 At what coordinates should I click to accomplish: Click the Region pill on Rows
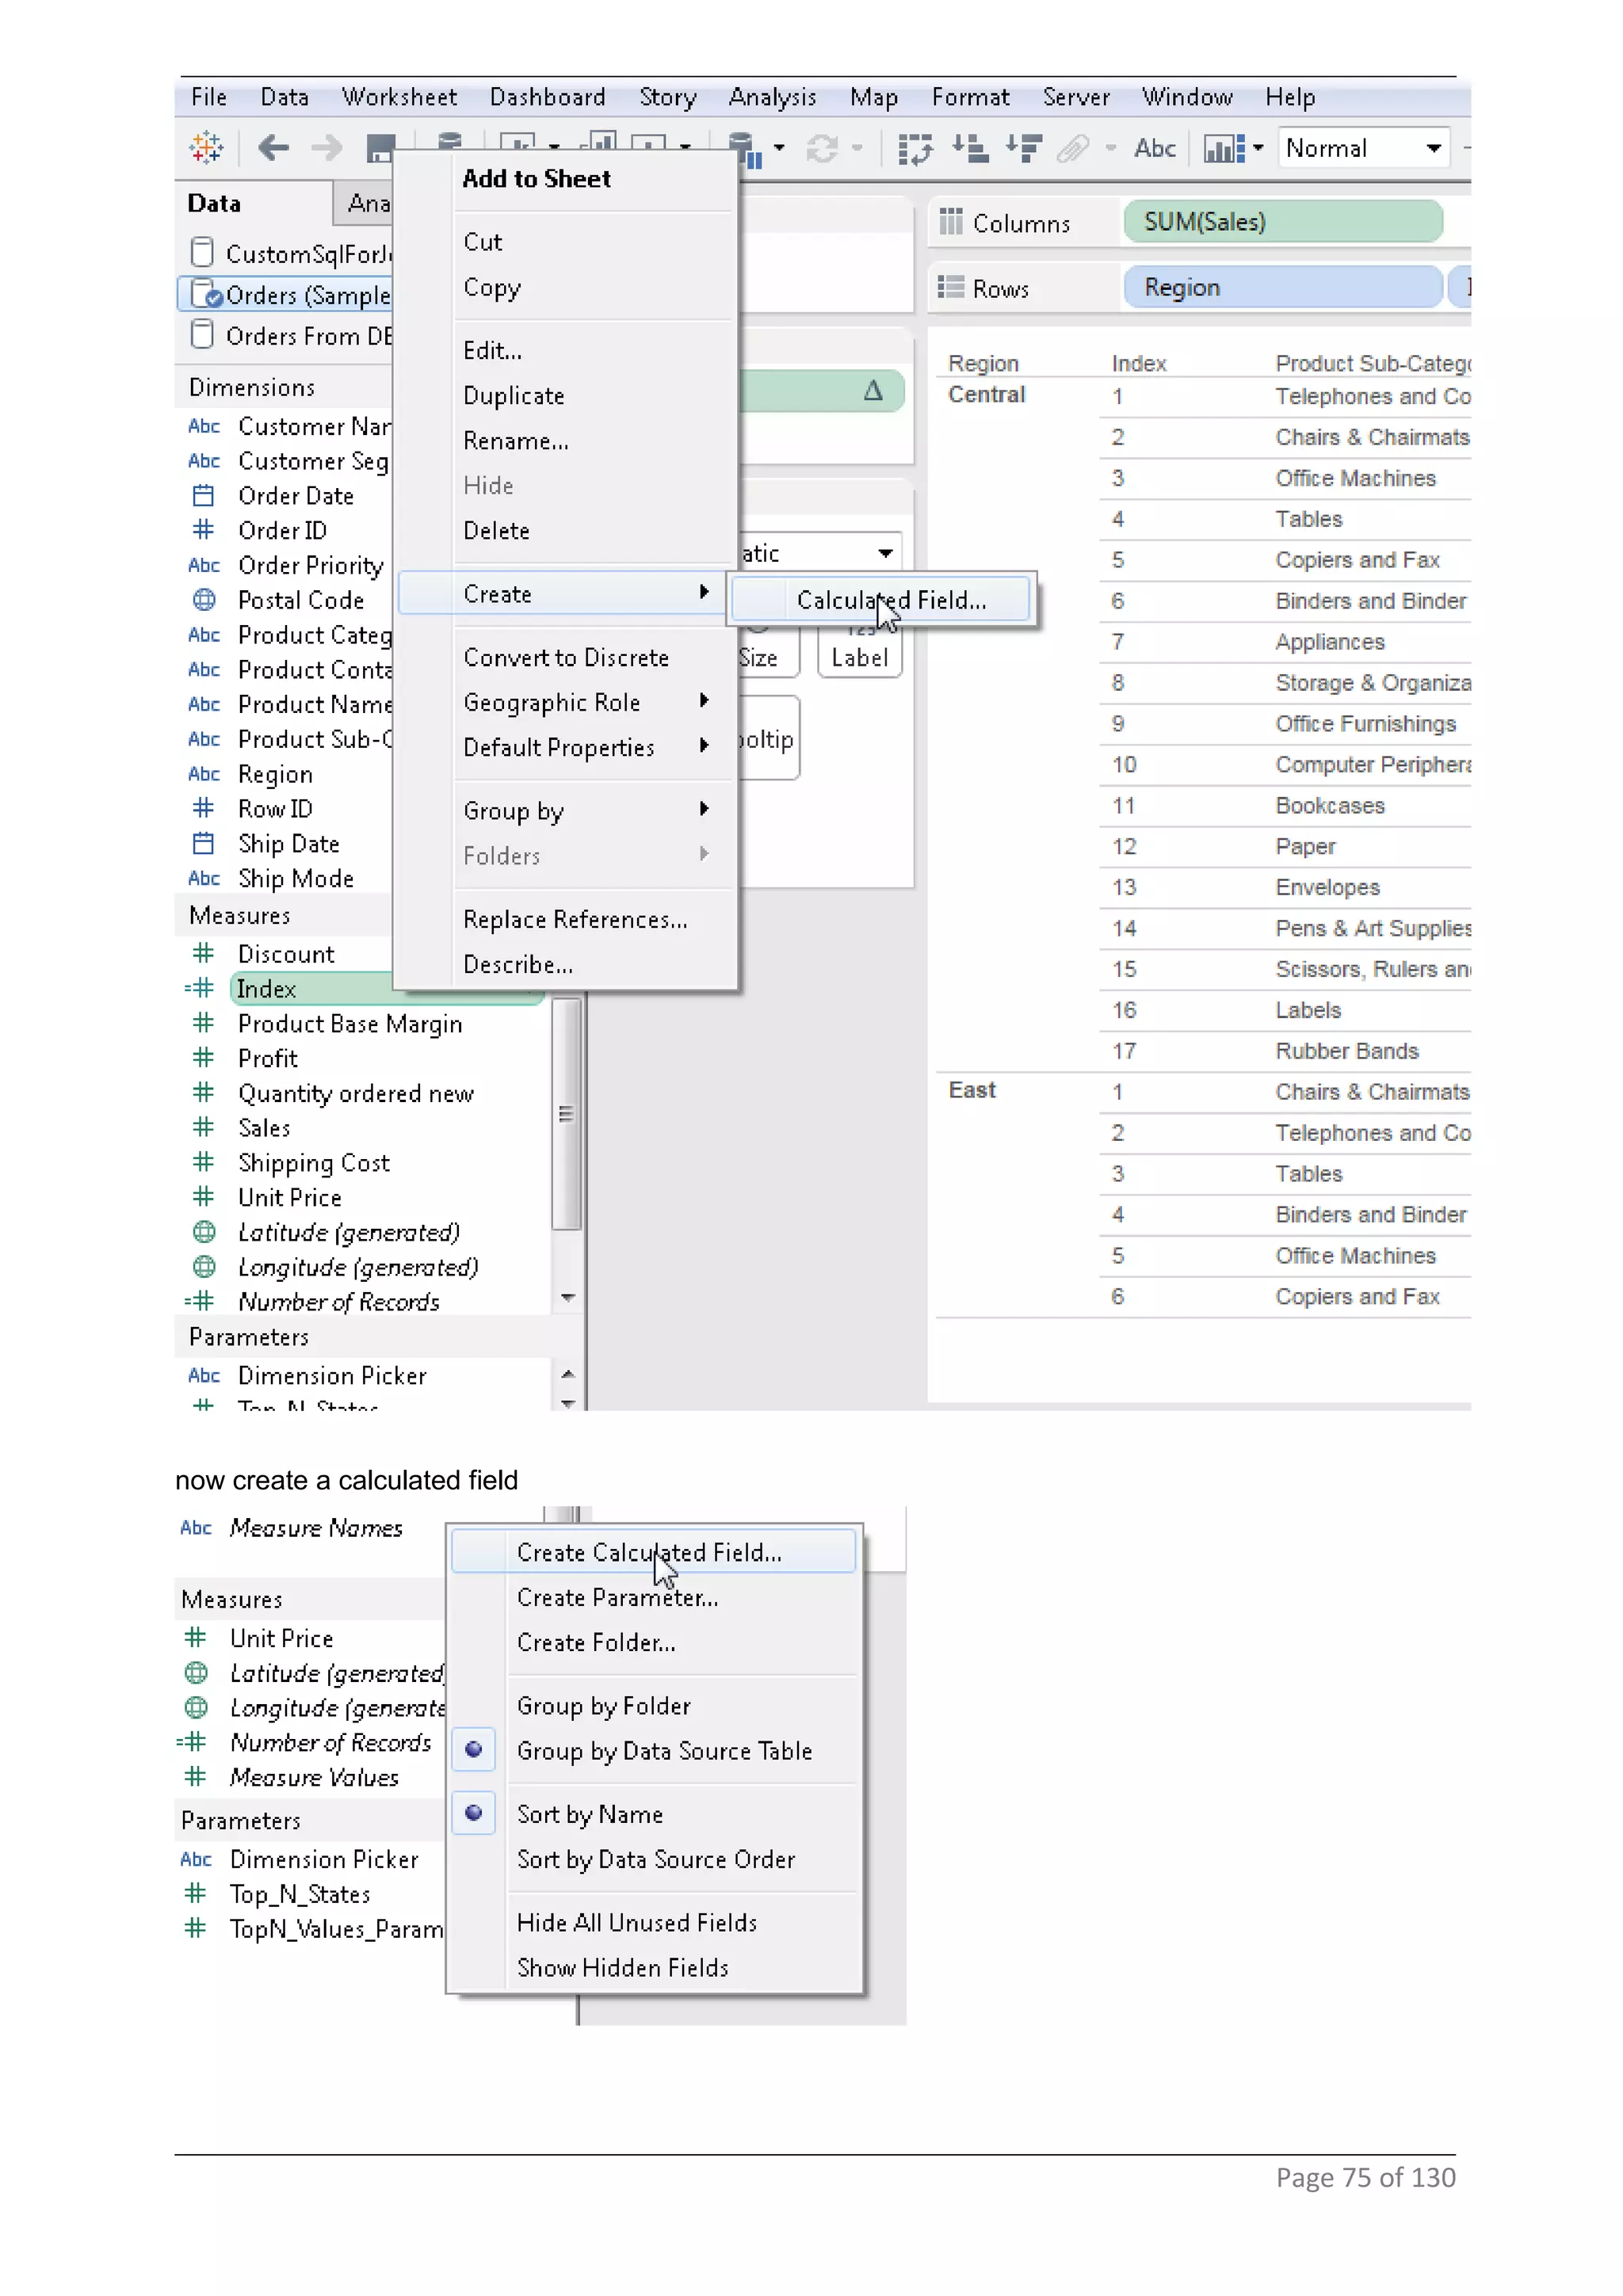(x=1283, y=287)
